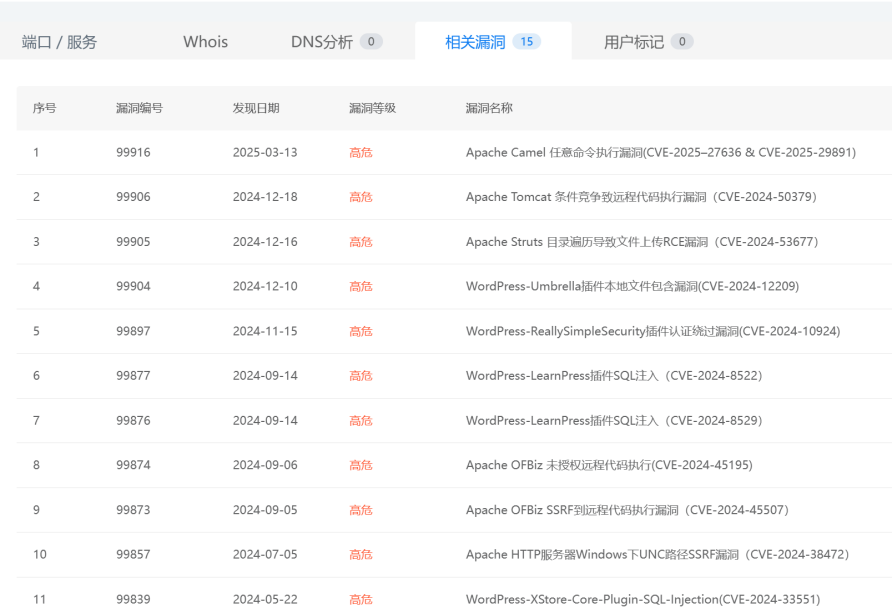The width and height of the screenshot is (892, 608).
Task: Open WordPress-ReallySimpleSecurity CVE-2024-10924 entry
Action: point(653,331)
